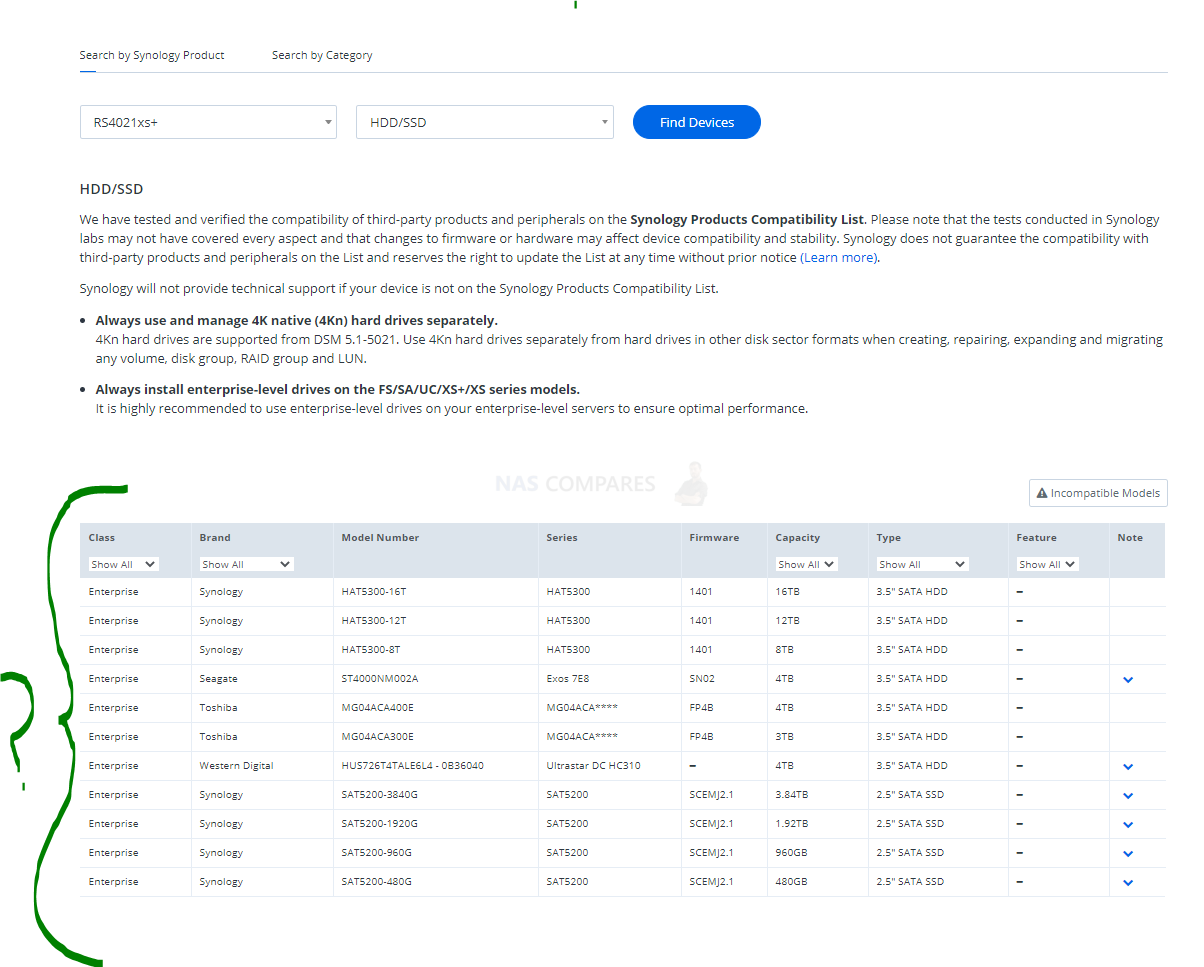Image resolution: width=1204 pixels, height=967 pixels.
Task: Select model number SAT5200-3840G
Action: point(380,795)
